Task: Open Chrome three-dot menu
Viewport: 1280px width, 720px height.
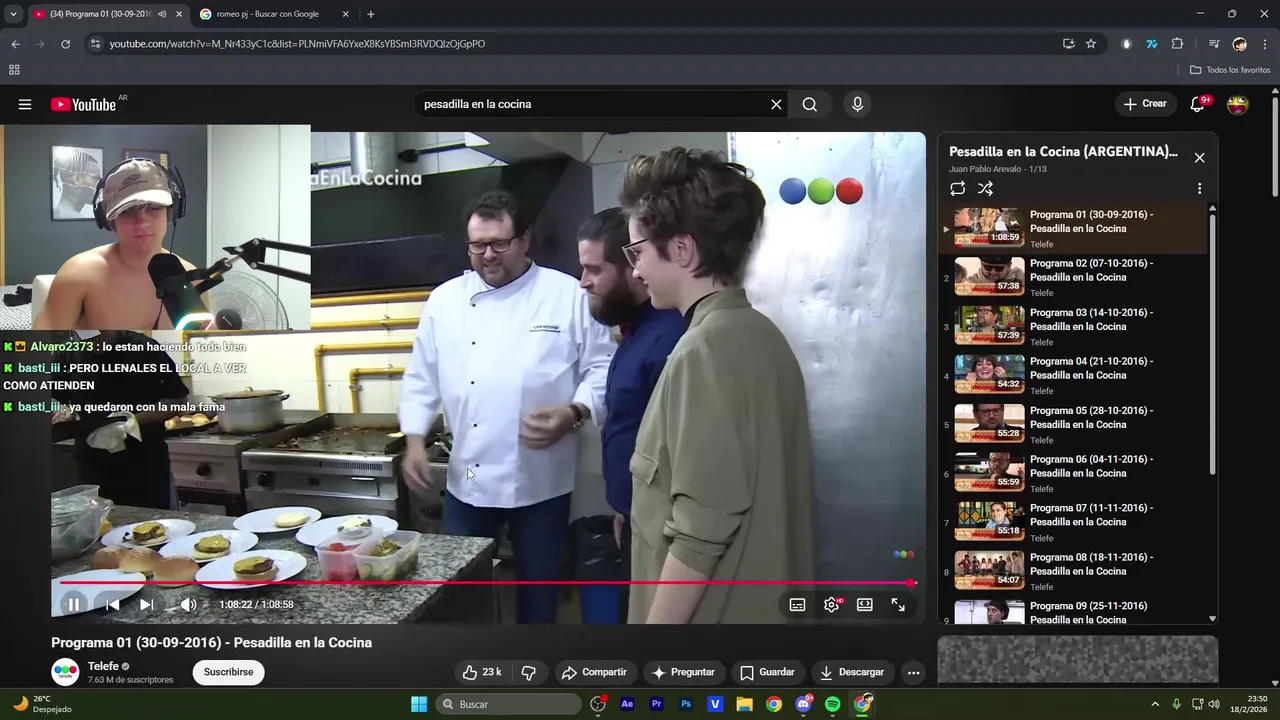Action: click(1266, 44)
